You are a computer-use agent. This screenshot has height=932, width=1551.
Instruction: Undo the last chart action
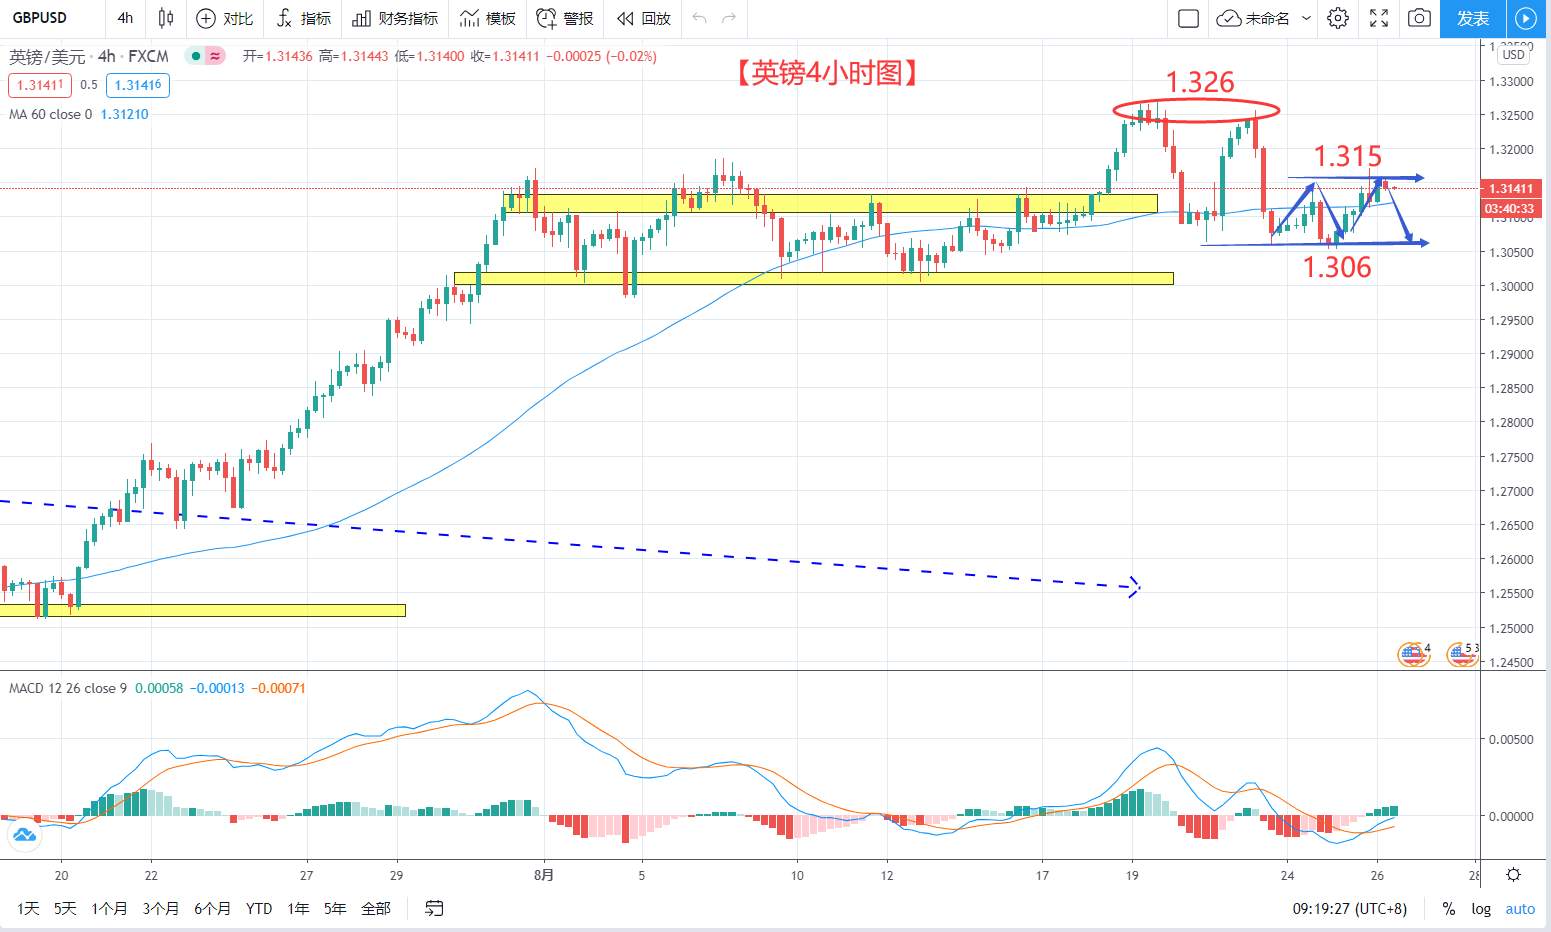point(700,18)
